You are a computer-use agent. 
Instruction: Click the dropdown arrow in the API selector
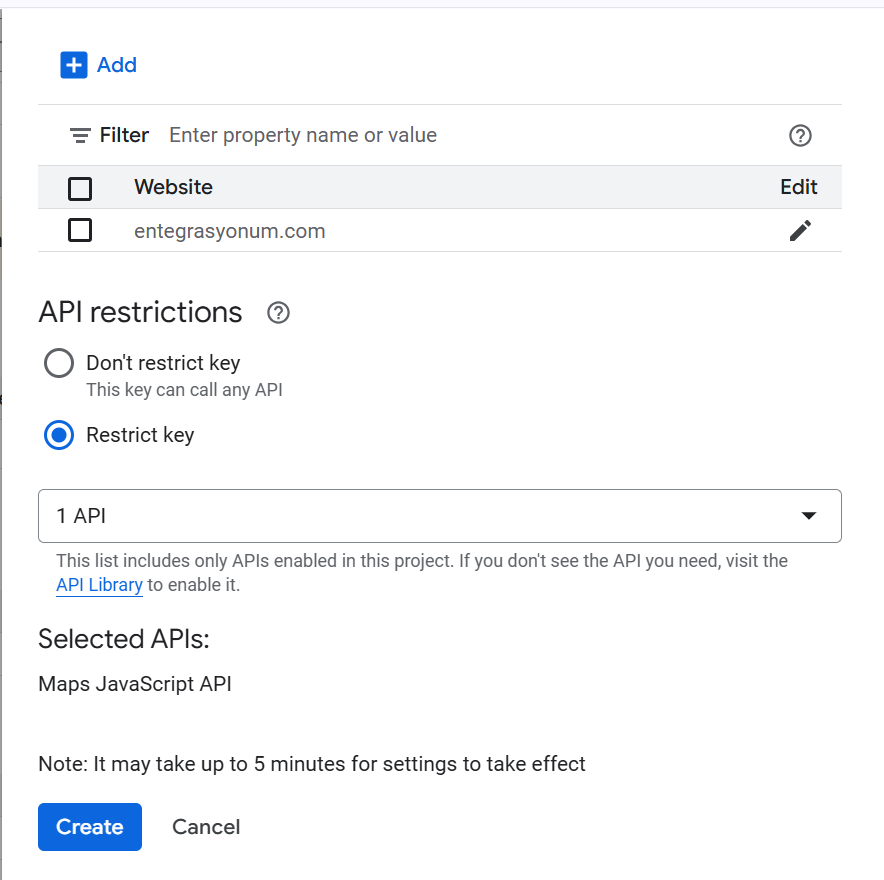tap(809, 516)
